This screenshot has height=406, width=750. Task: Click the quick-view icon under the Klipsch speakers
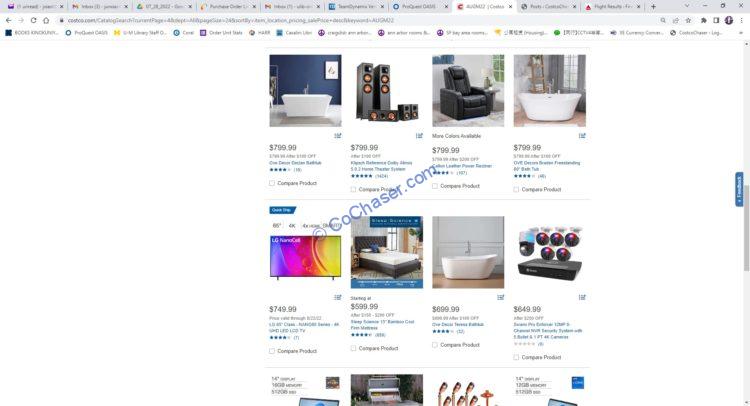pyautogui.click(x=419, y=136)
